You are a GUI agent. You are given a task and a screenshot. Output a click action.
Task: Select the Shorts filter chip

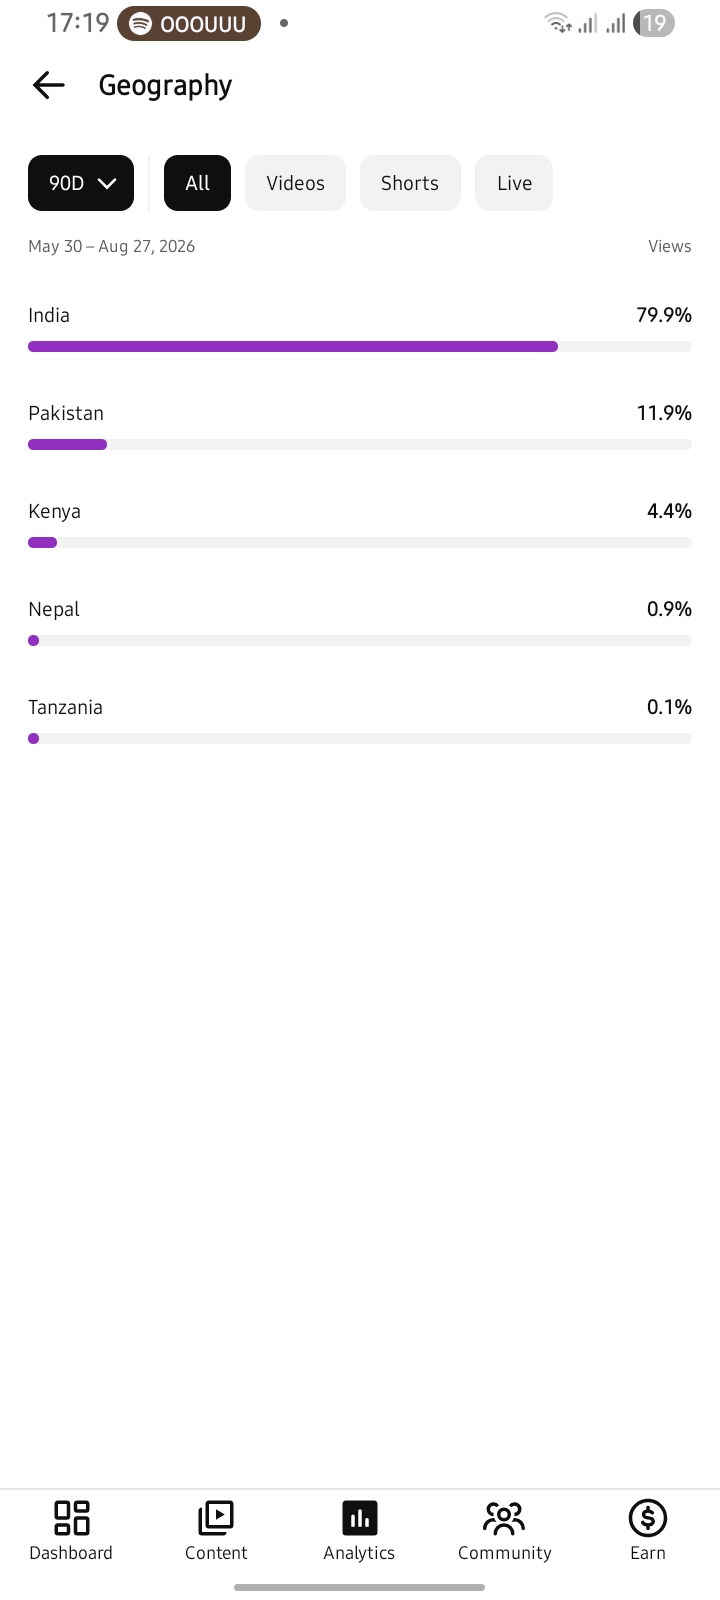(410, 183)
